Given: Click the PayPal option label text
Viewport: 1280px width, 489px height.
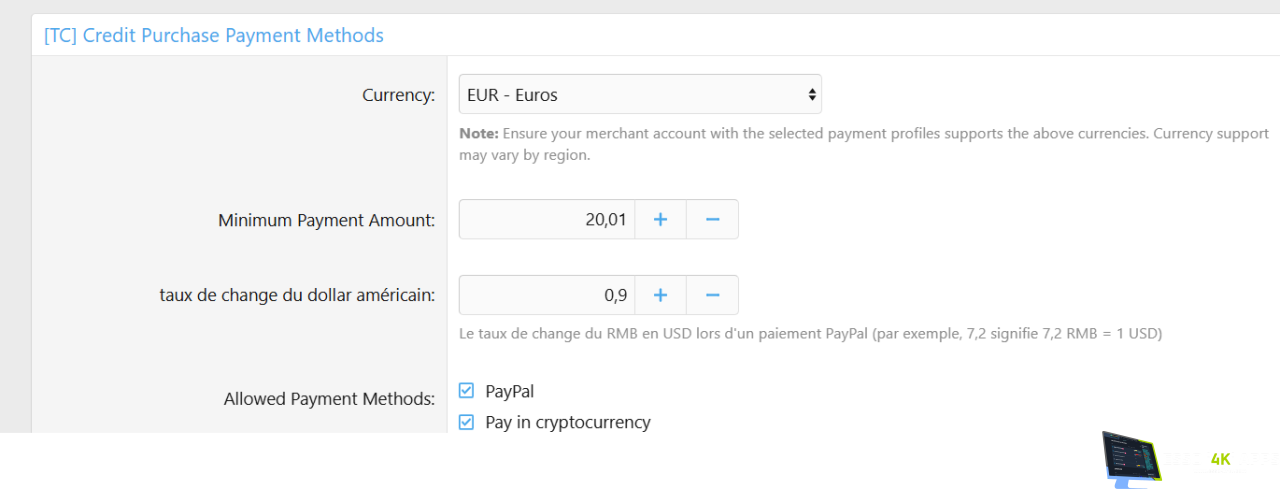Looking at the screenshot, I should (x=509, y=391).
